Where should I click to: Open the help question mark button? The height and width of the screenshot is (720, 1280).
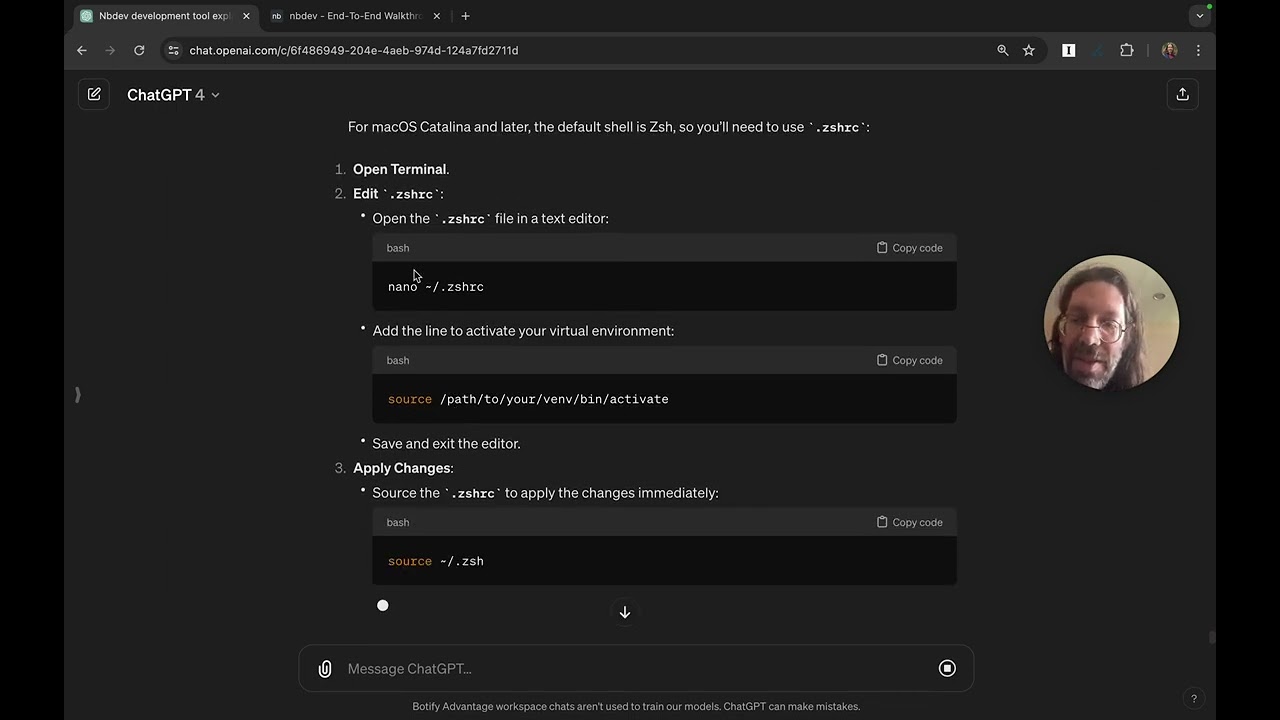click(1193, 699)
